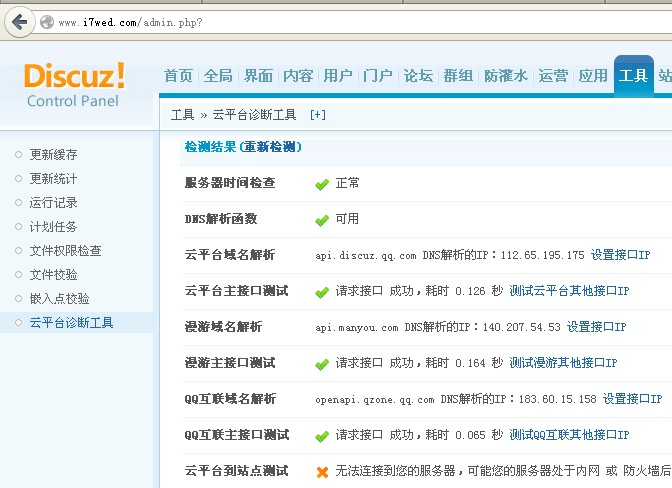Open the 首页 top navigation tab
This screenshot has height=488, width=672.
pos(178,76)
